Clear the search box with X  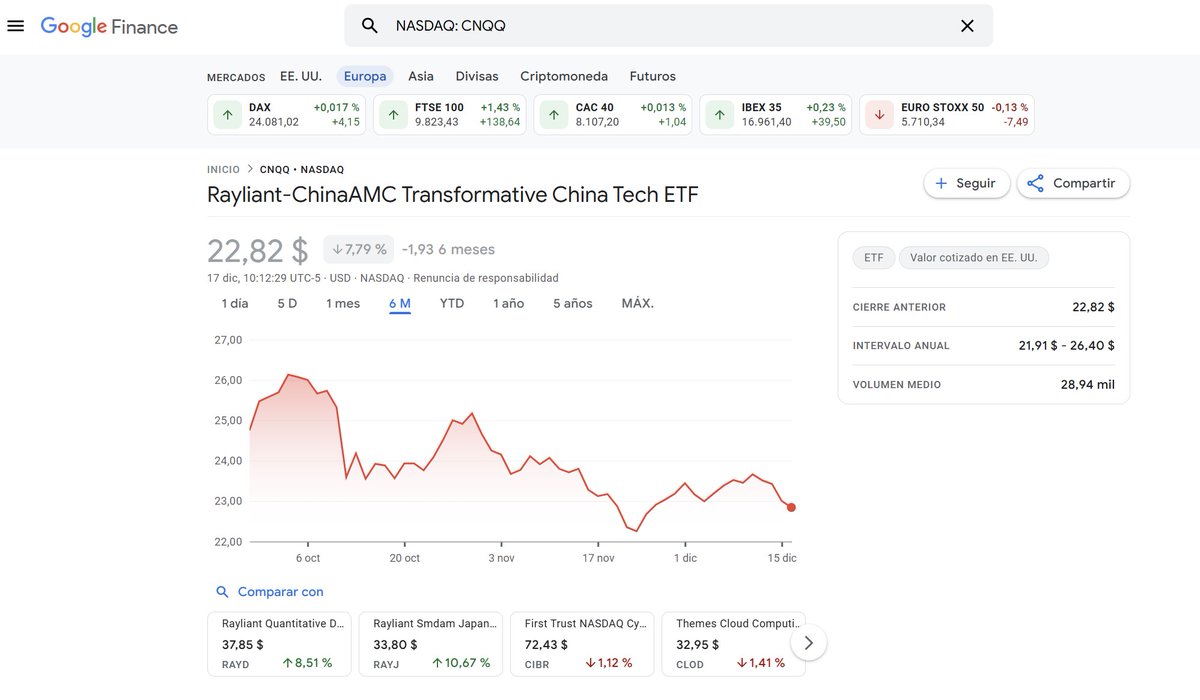[x=967, y=26]
